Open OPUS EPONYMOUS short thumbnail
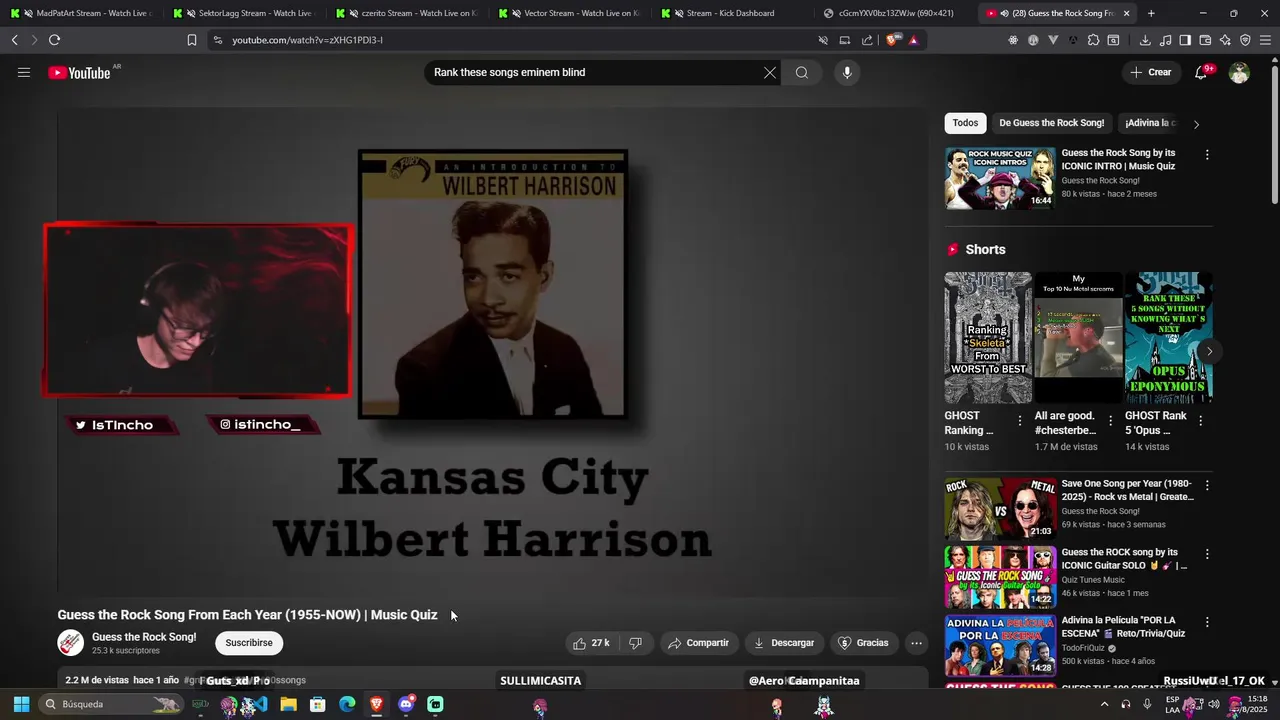The image size is (1280, 720). pos(1169,338)
